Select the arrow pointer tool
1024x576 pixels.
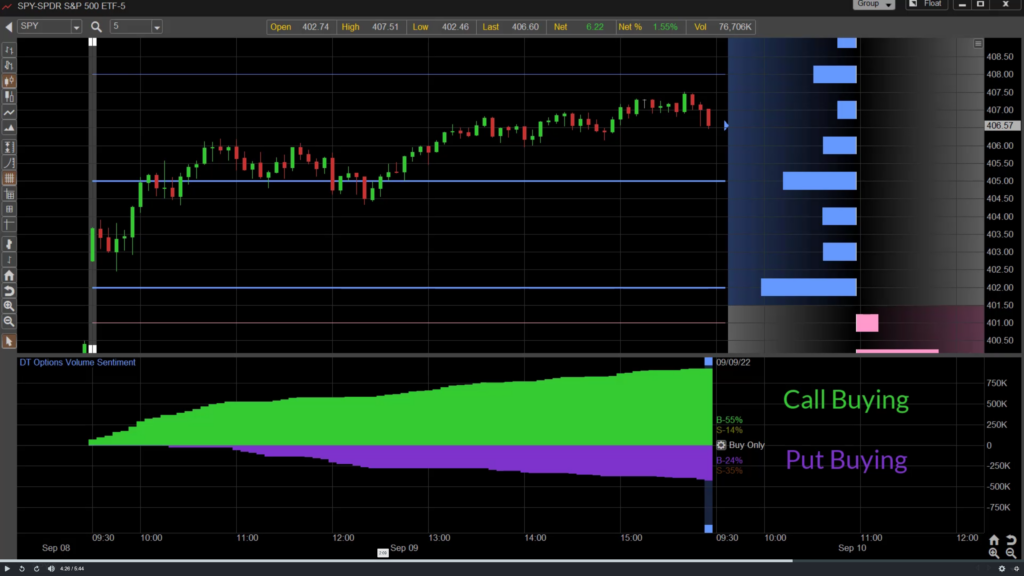point(9,341)
